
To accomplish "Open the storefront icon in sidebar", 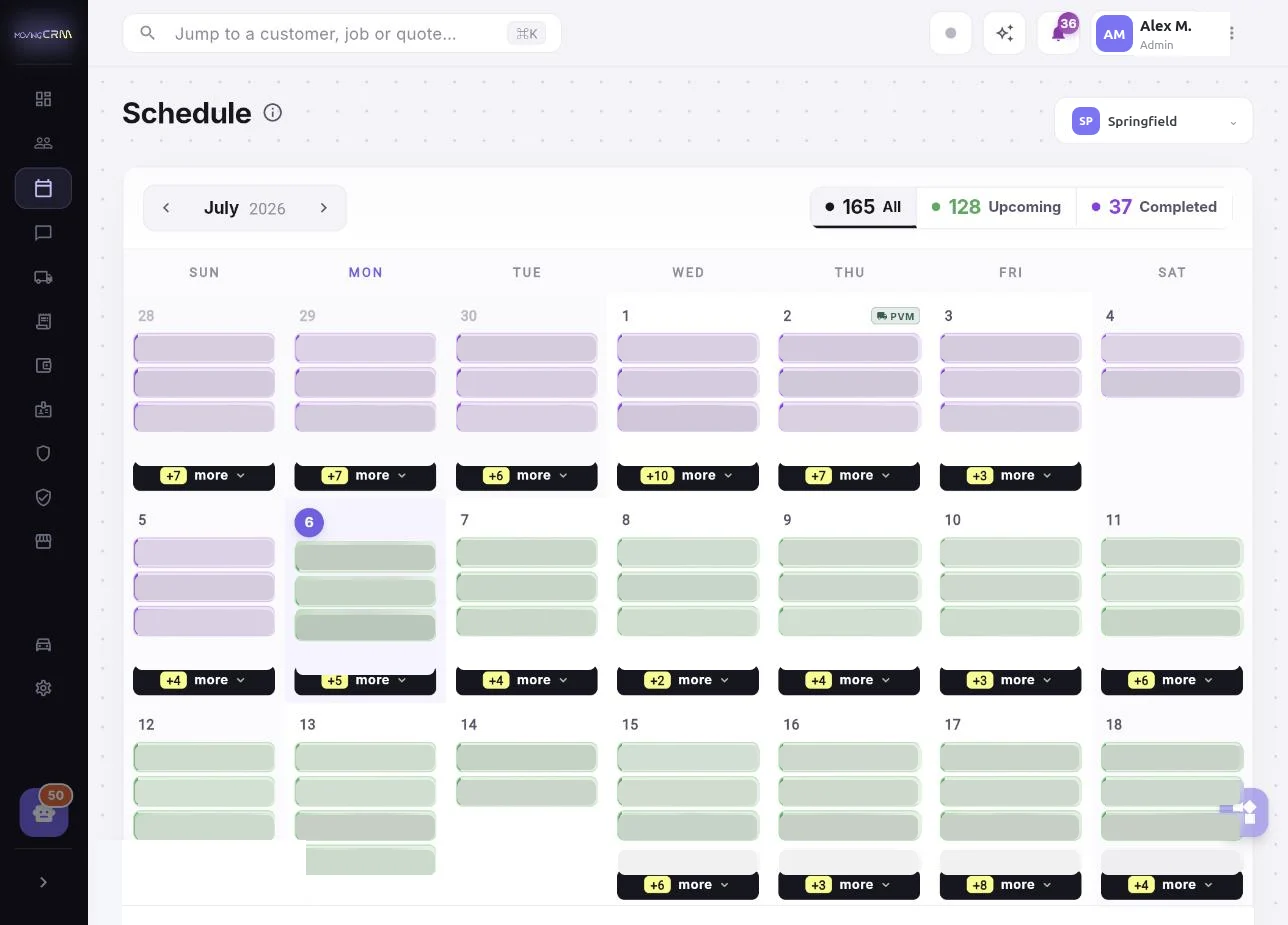I will click(43, 541).
